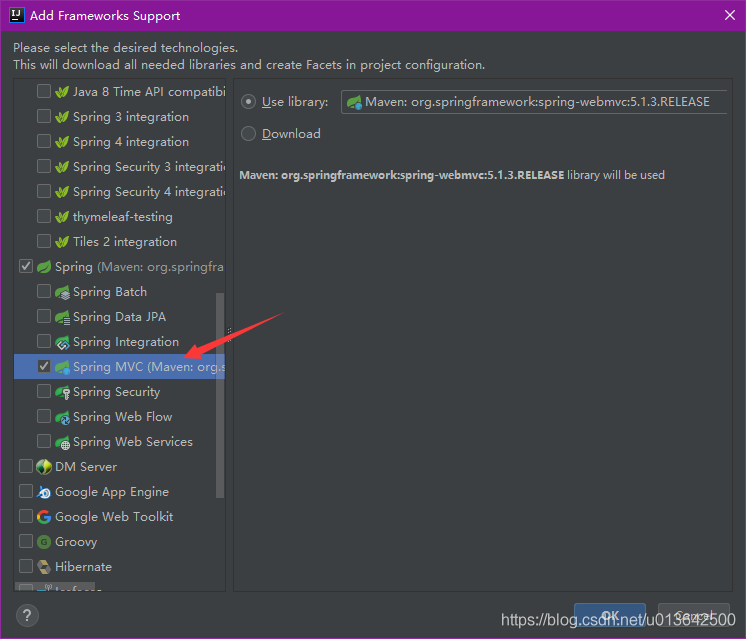This screenshot has width=746, height=639.
Task: Click the Spring Security 3 integration leaf icon
Action: coord(62,167)
